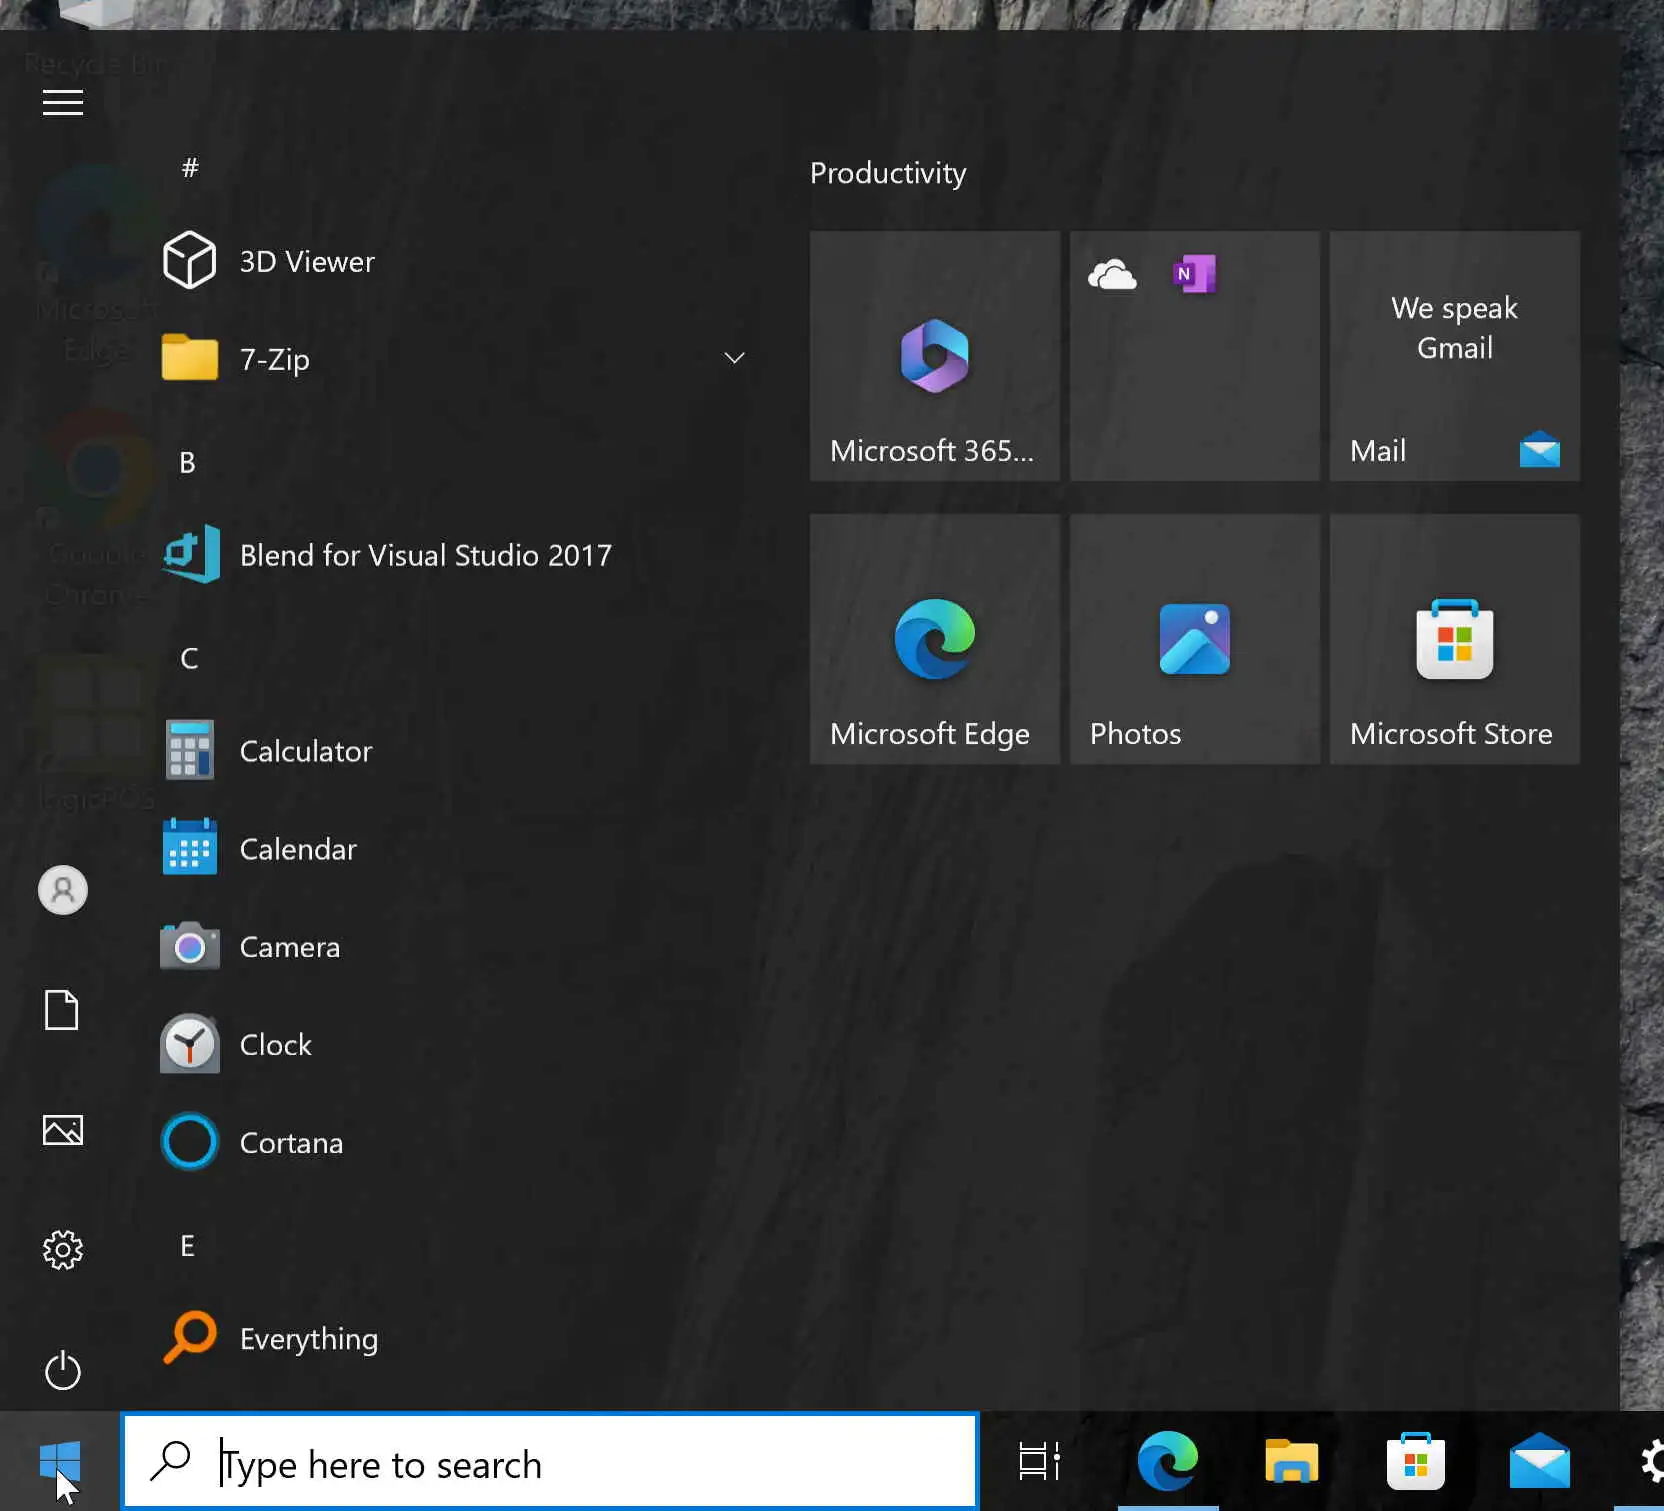1664x1511 pixels.
Task: Open the Microsoft 365 tile
Action: 935,356
